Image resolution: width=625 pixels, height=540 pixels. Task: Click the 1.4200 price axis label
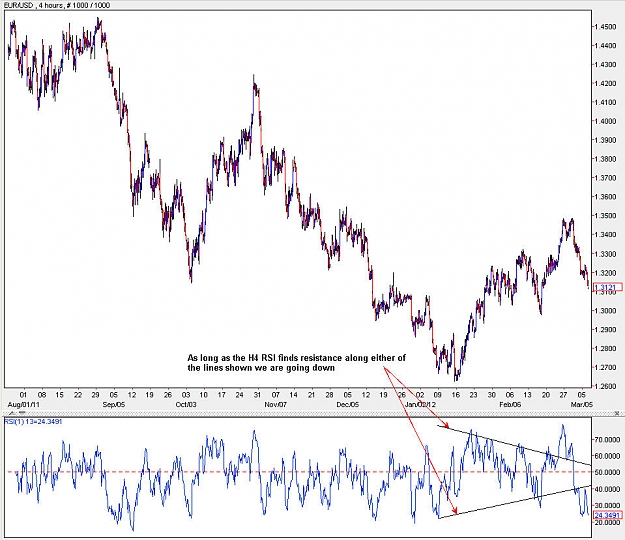(x=605, y=84)
